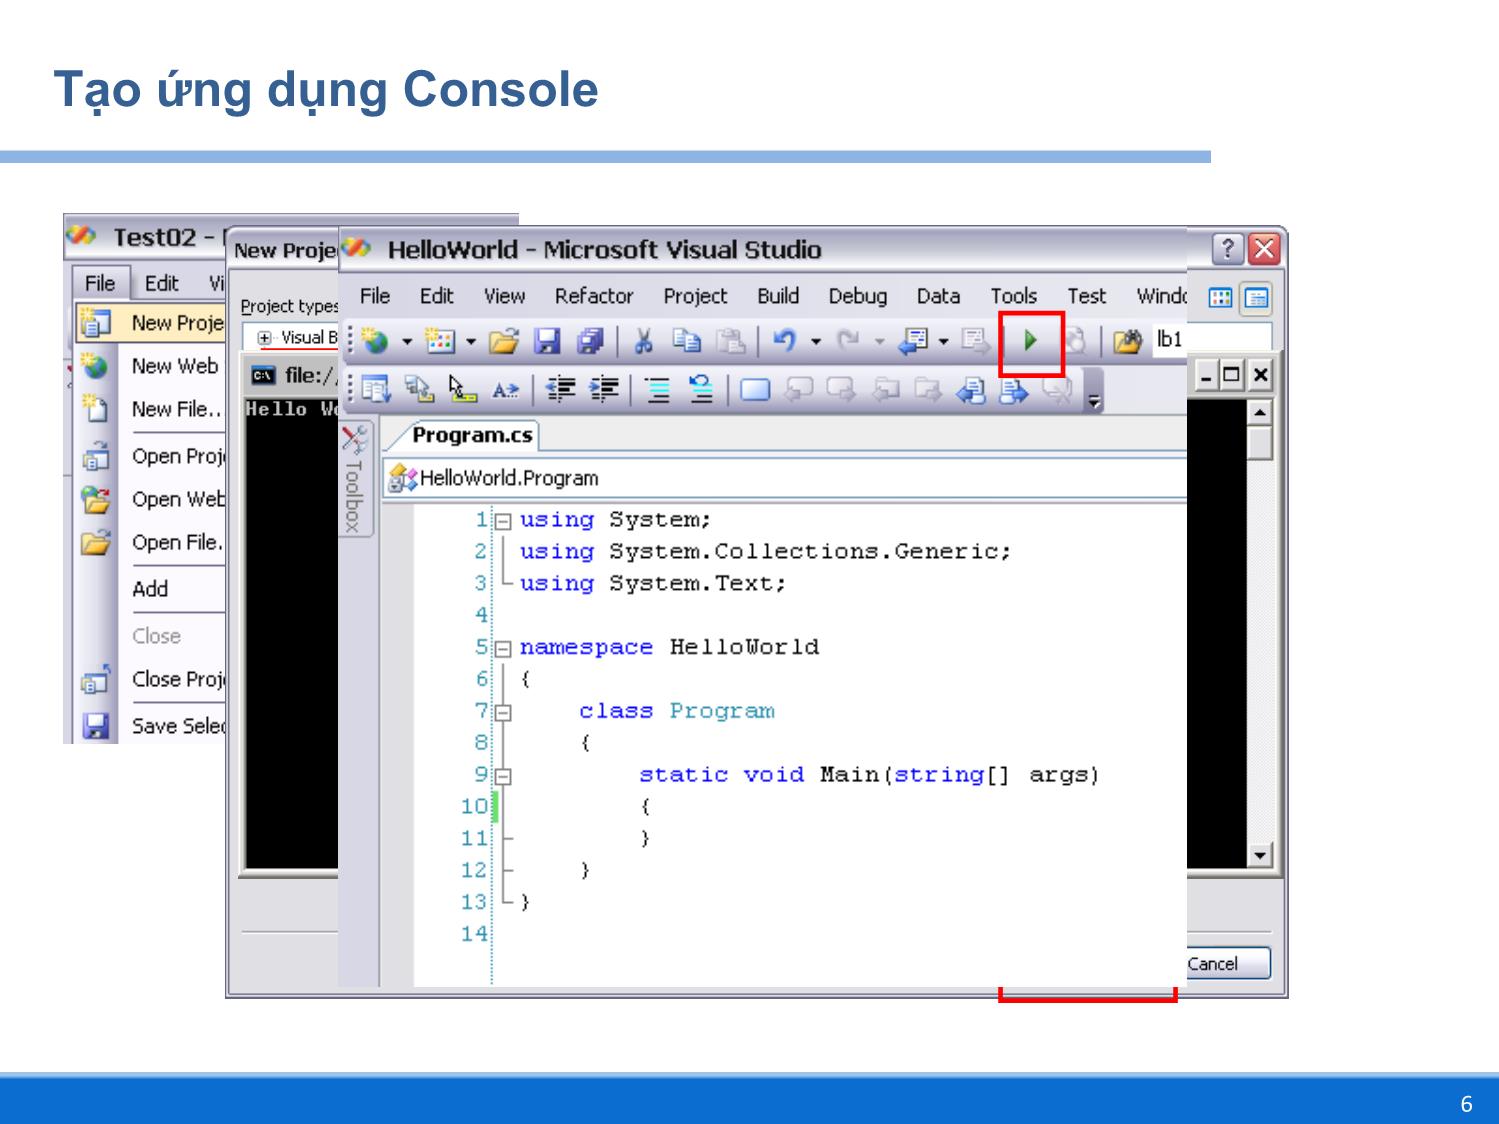Click the Navigate Backward icon
This screenshot has width=1499, height=1124.
pyautogui.click(x=914, y=342)
